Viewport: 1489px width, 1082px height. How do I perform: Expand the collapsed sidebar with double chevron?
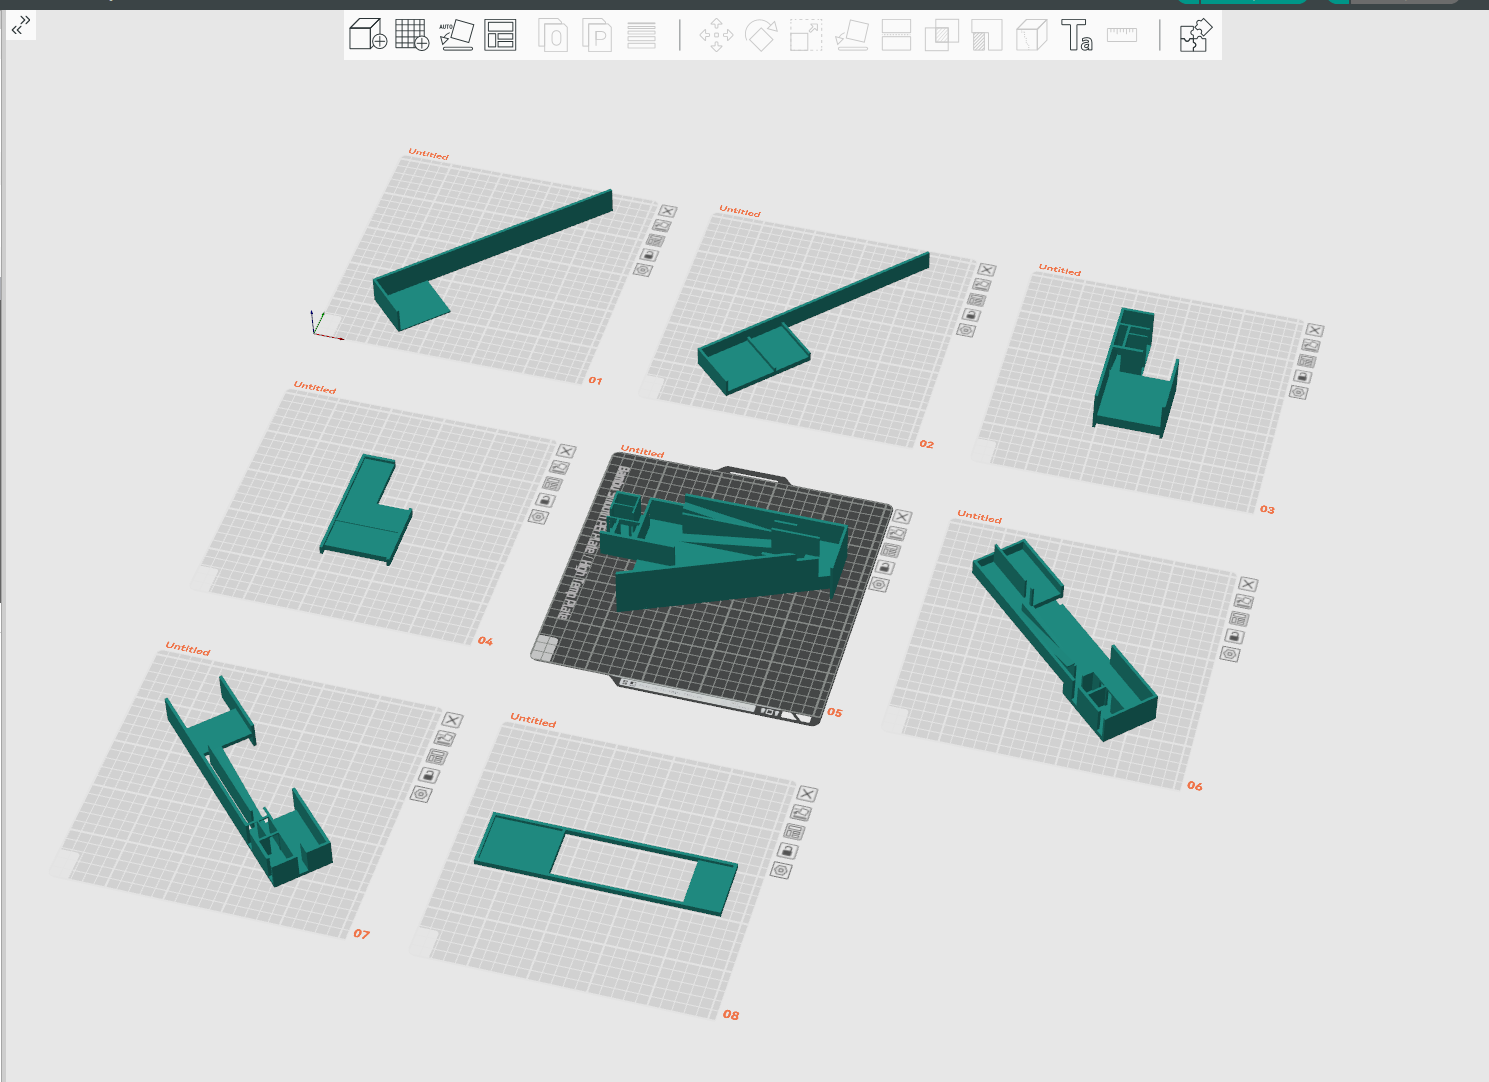tap(21, 25)
